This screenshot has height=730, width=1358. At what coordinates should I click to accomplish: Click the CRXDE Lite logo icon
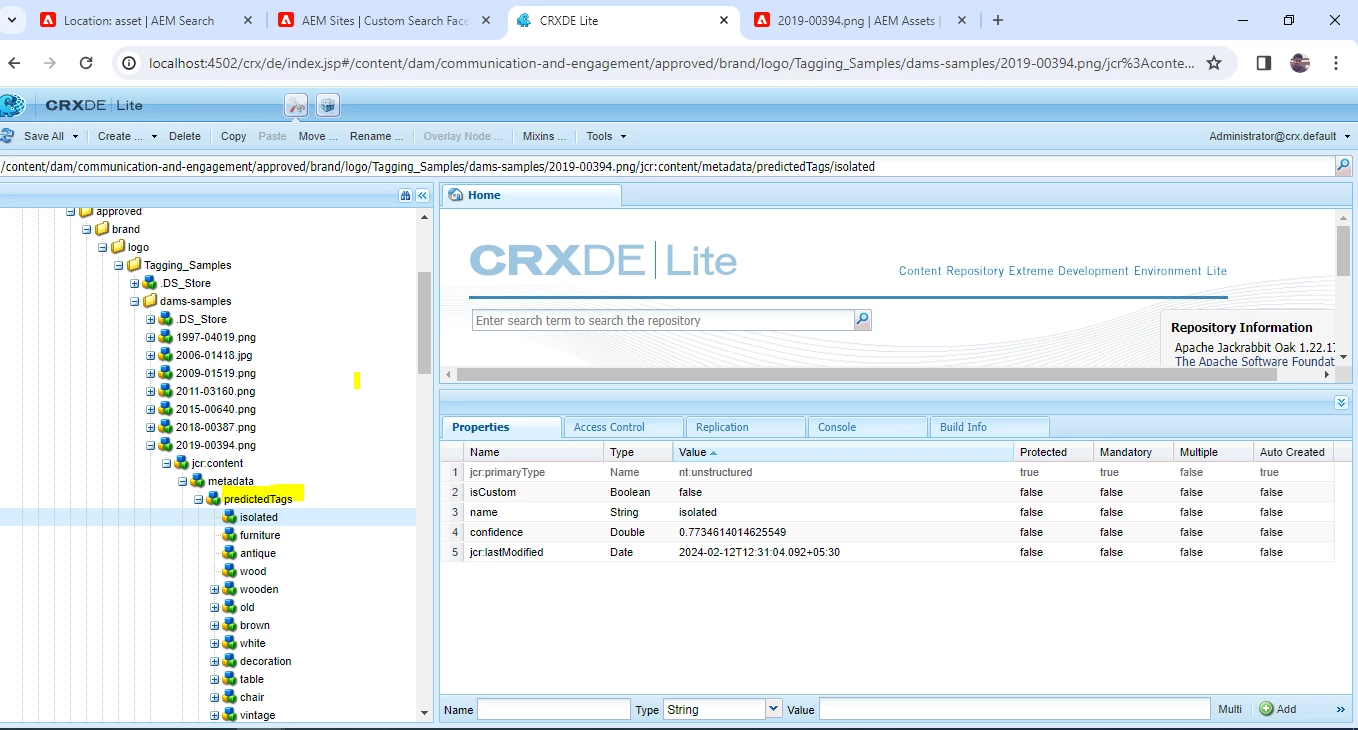click(11, 105)
